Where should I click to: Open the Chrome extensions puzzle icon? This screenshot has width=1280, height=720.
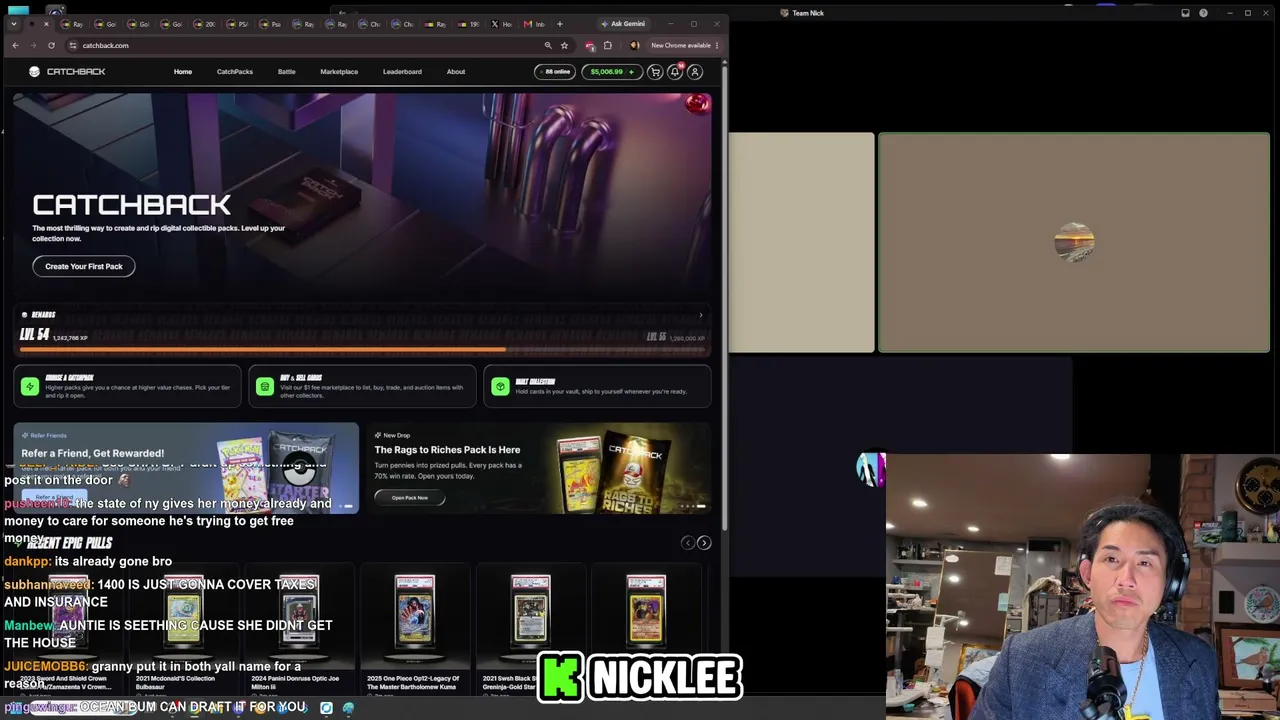pos(607,45)
